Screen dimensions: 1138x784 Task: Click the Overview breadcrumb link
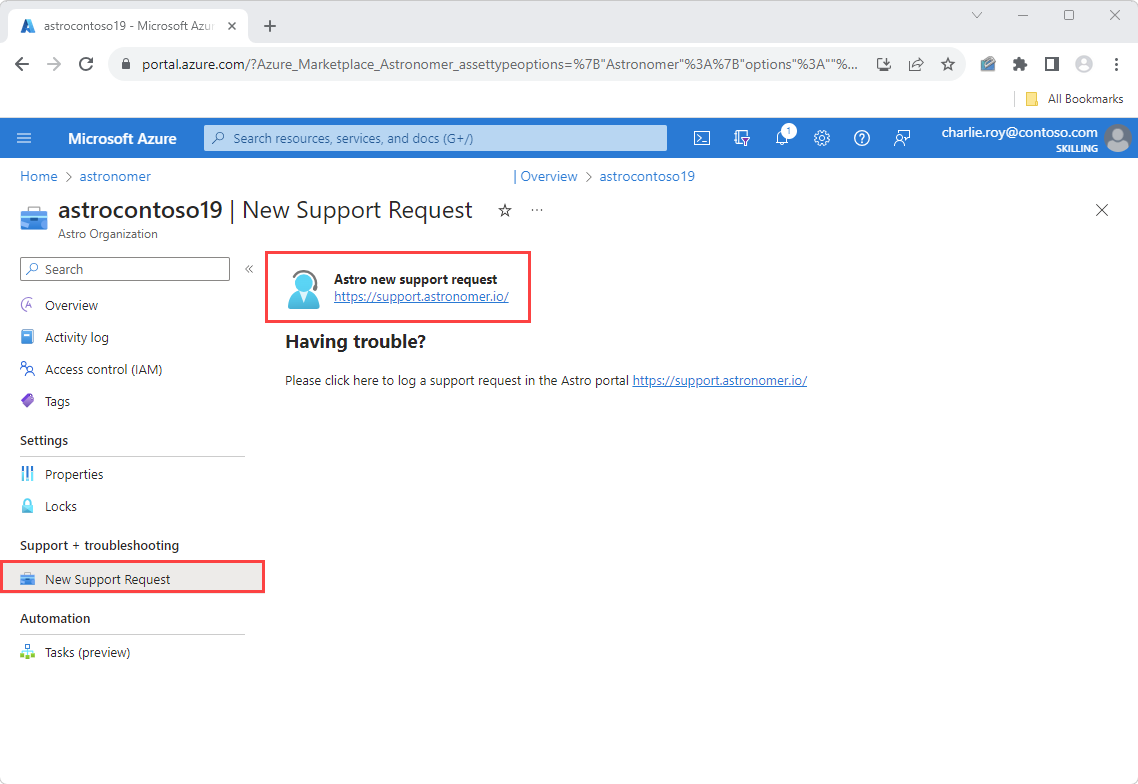549,176
